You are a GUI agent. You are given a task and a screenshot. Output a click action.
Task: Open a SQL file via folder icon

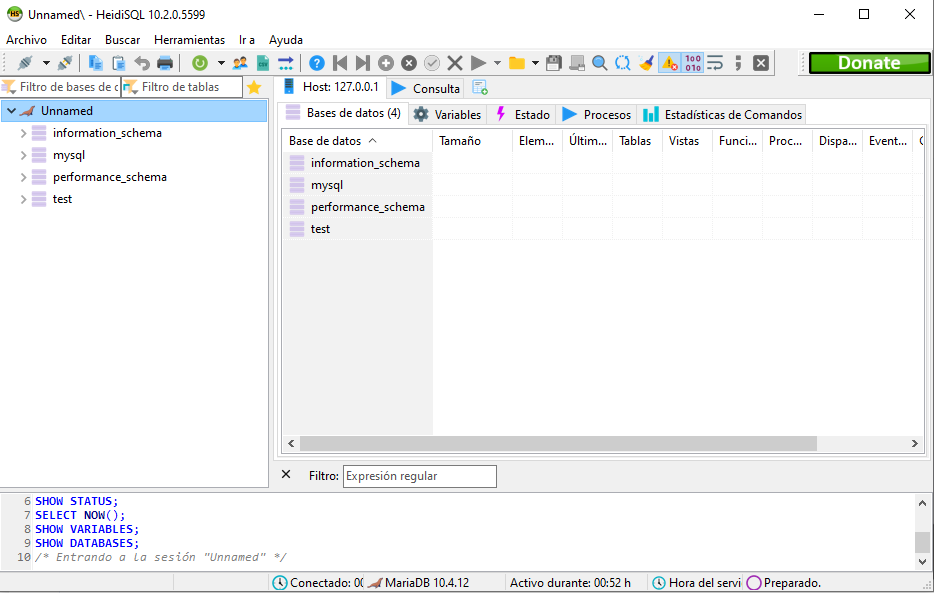515,63
